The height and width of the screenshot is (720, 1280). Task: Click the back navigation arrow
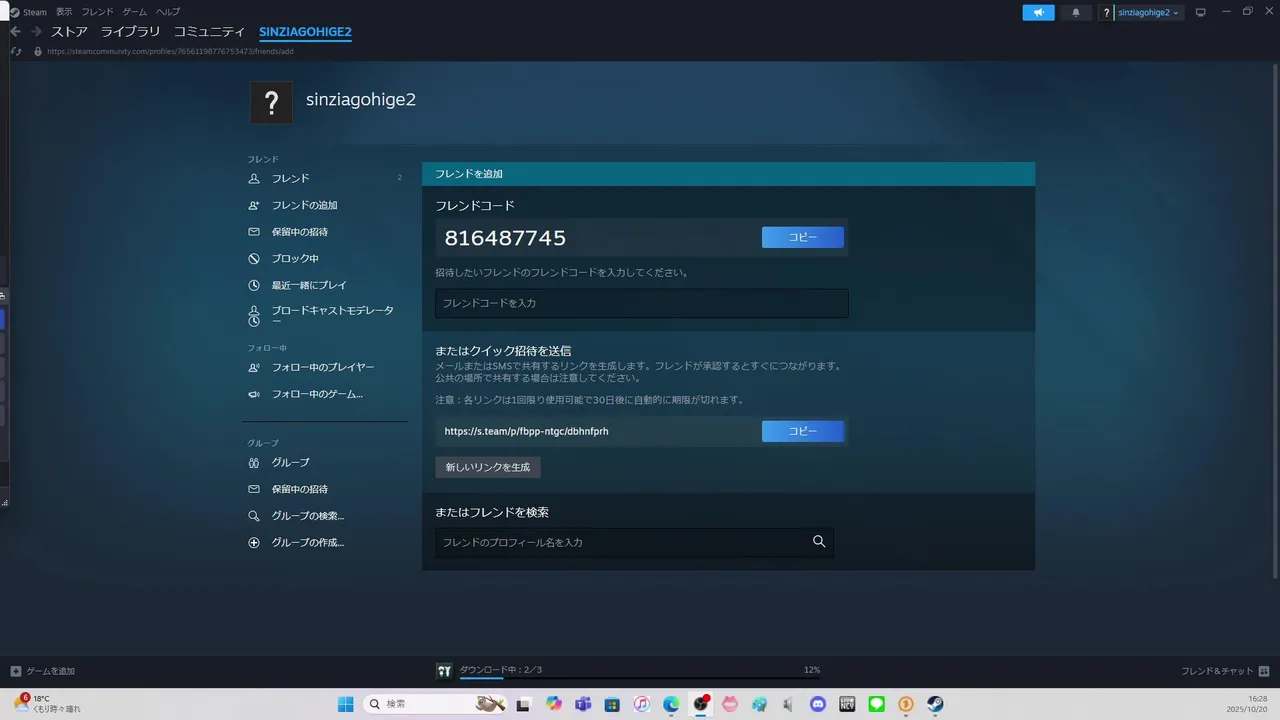(x=15, y=32)
